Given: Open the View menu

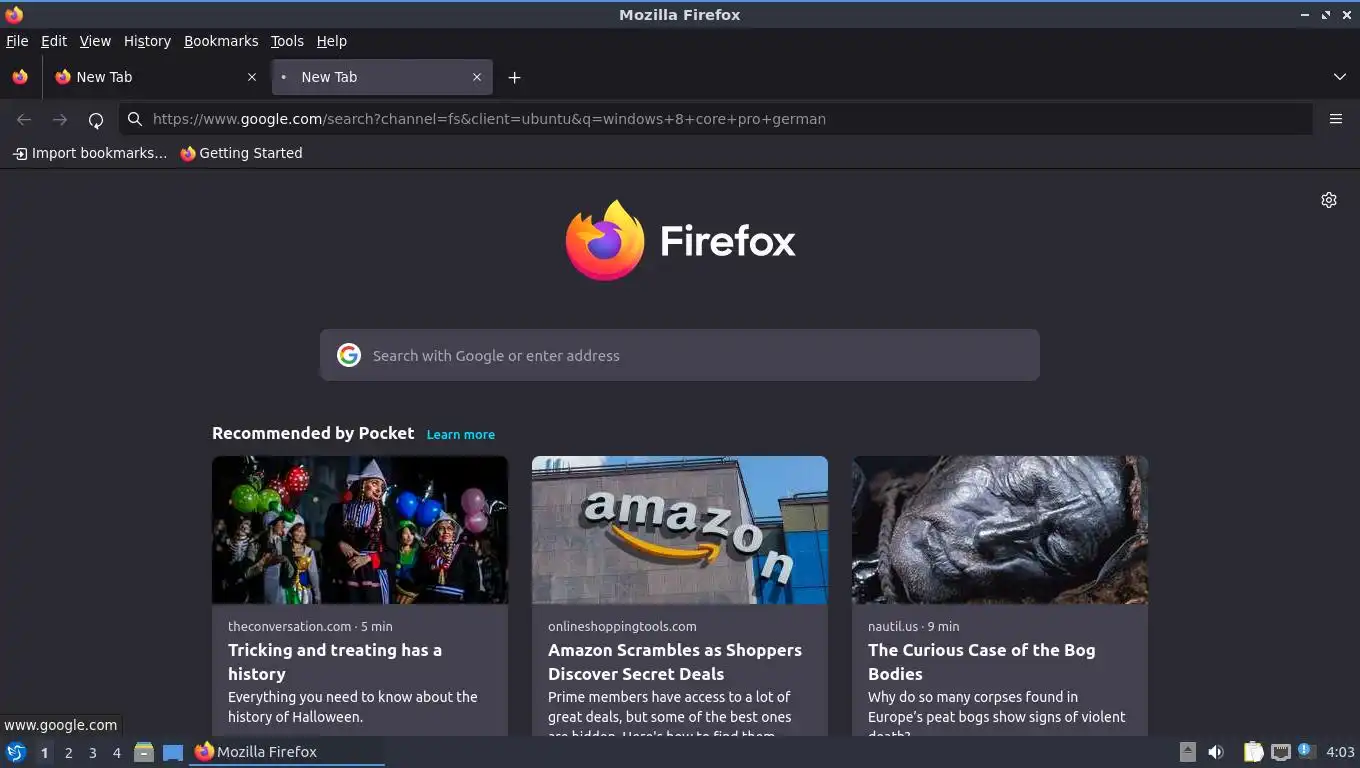Looking at the screenshot, I should pyautogui.click(x=95, y=41).
